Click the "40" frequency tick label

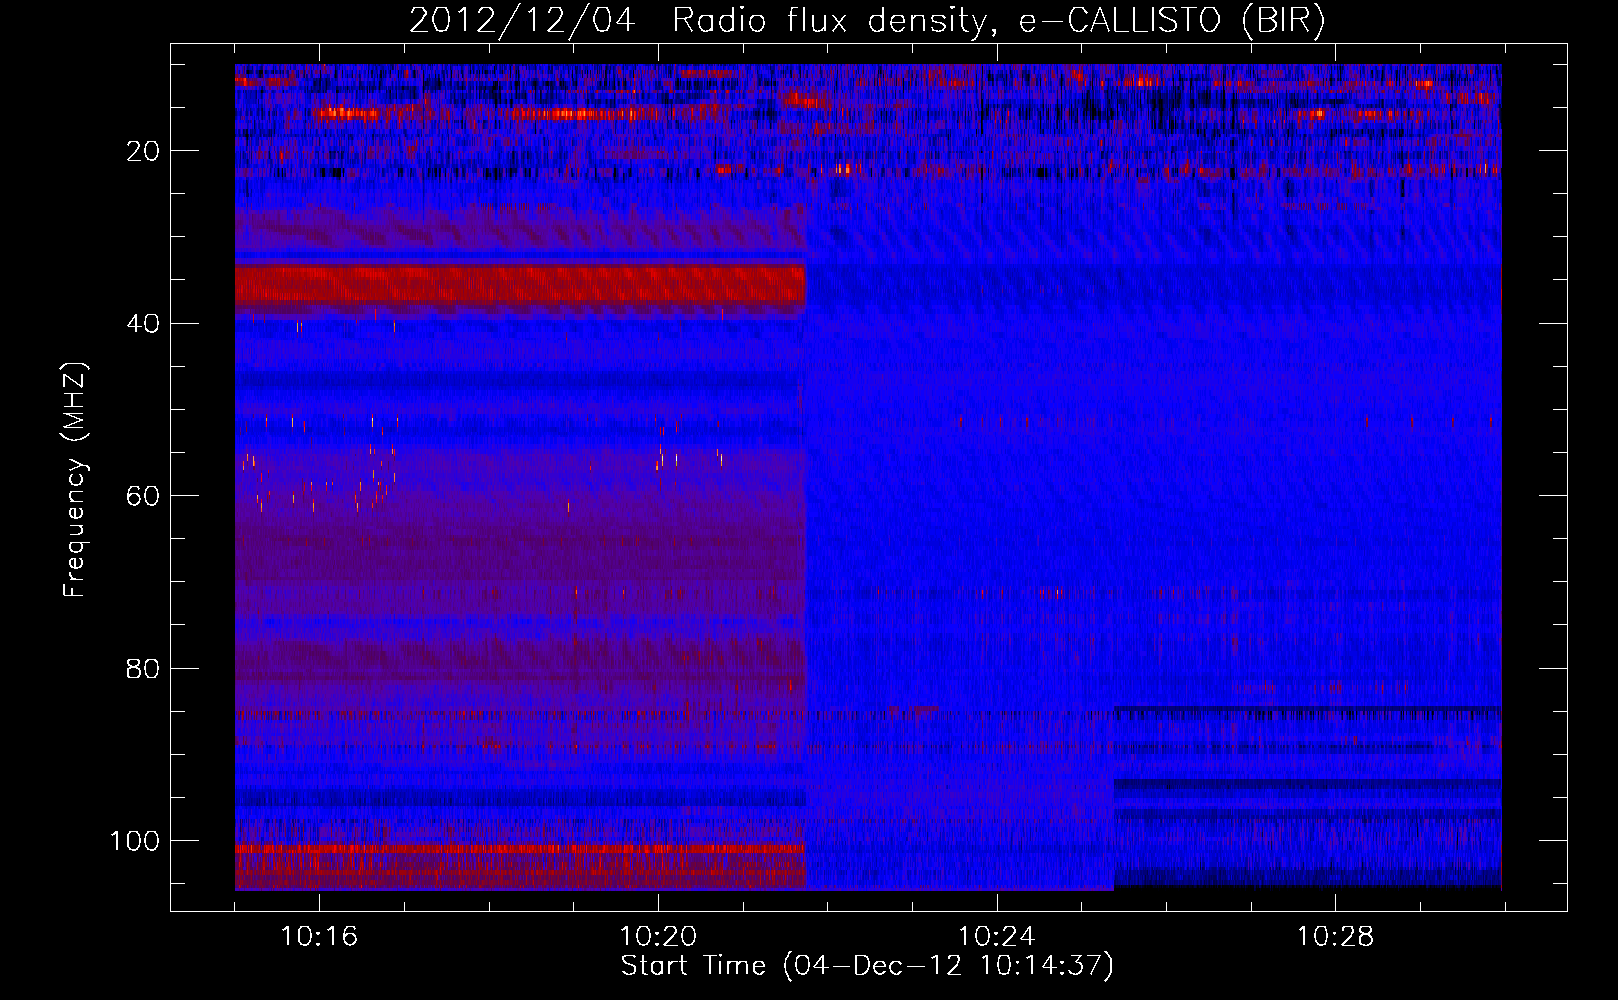coord(144,324)
